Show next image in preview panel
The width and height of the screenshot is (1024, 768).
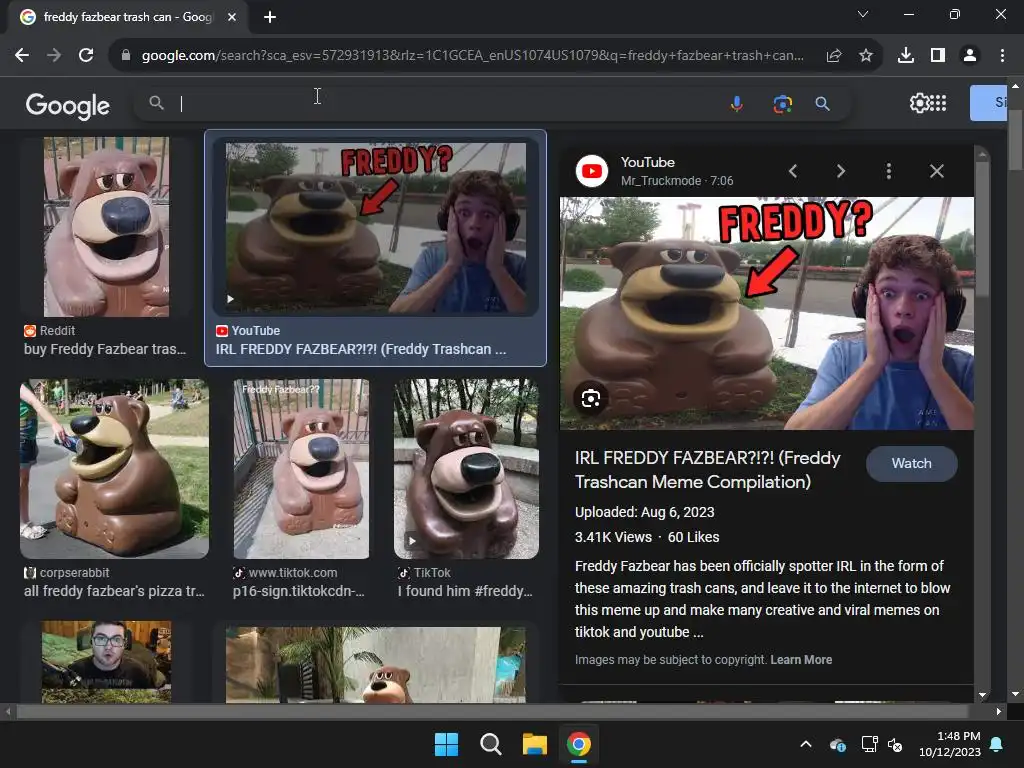point(840,171)
